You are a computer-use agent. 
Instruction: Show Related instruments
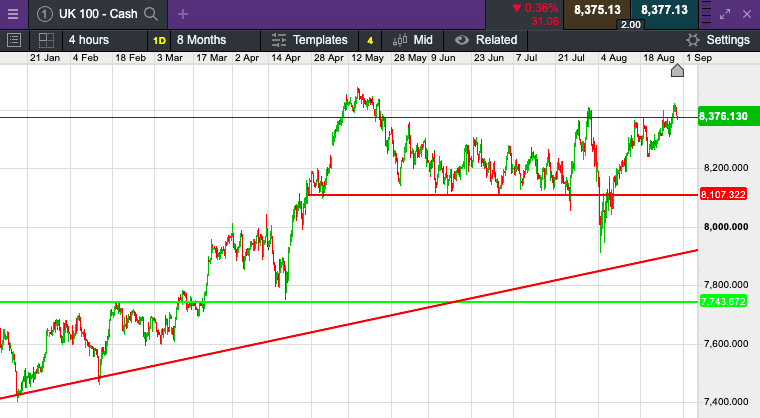[486, 40]
